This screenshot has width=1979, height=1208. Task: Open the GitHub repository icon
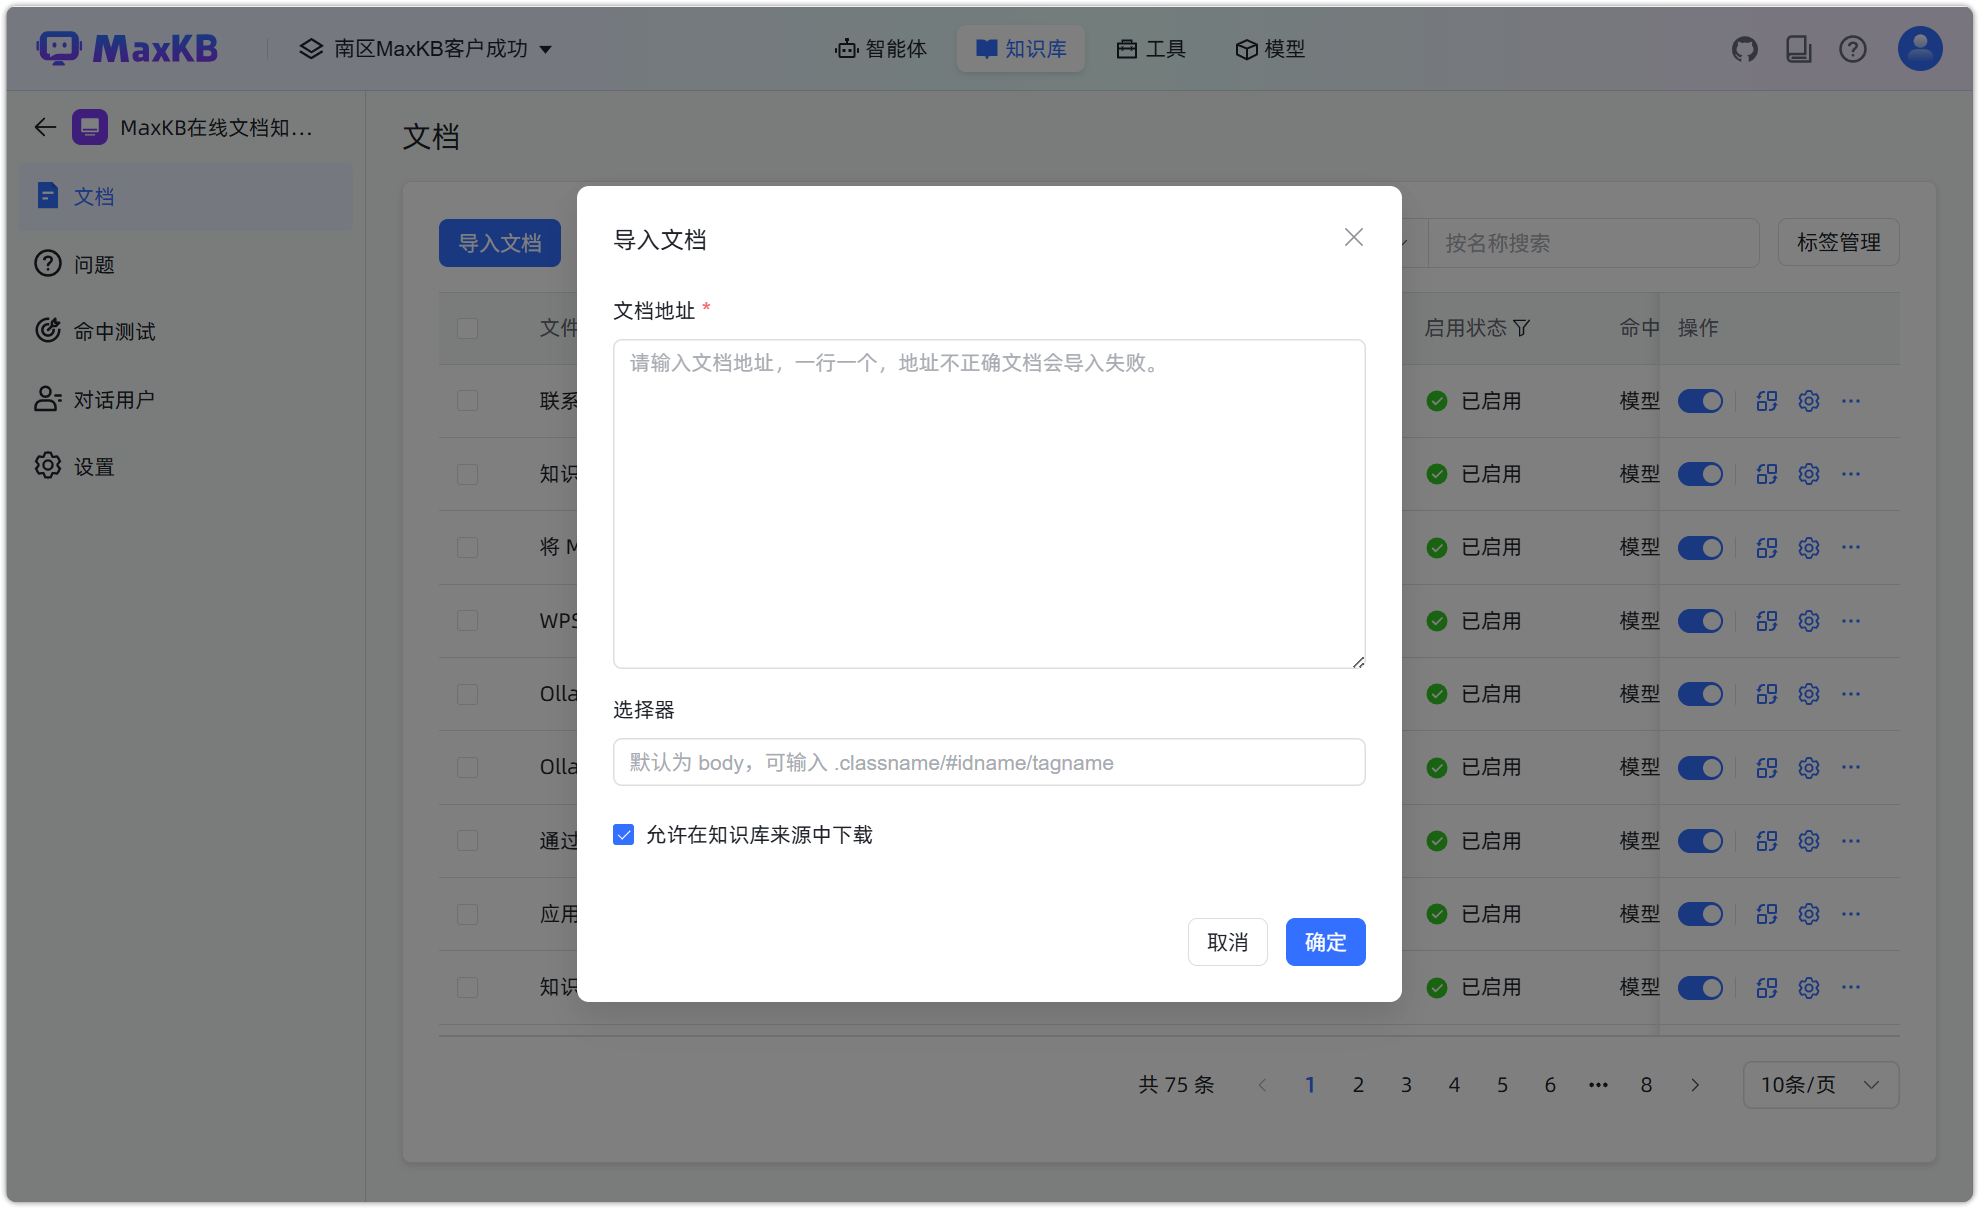[1745, 48]
